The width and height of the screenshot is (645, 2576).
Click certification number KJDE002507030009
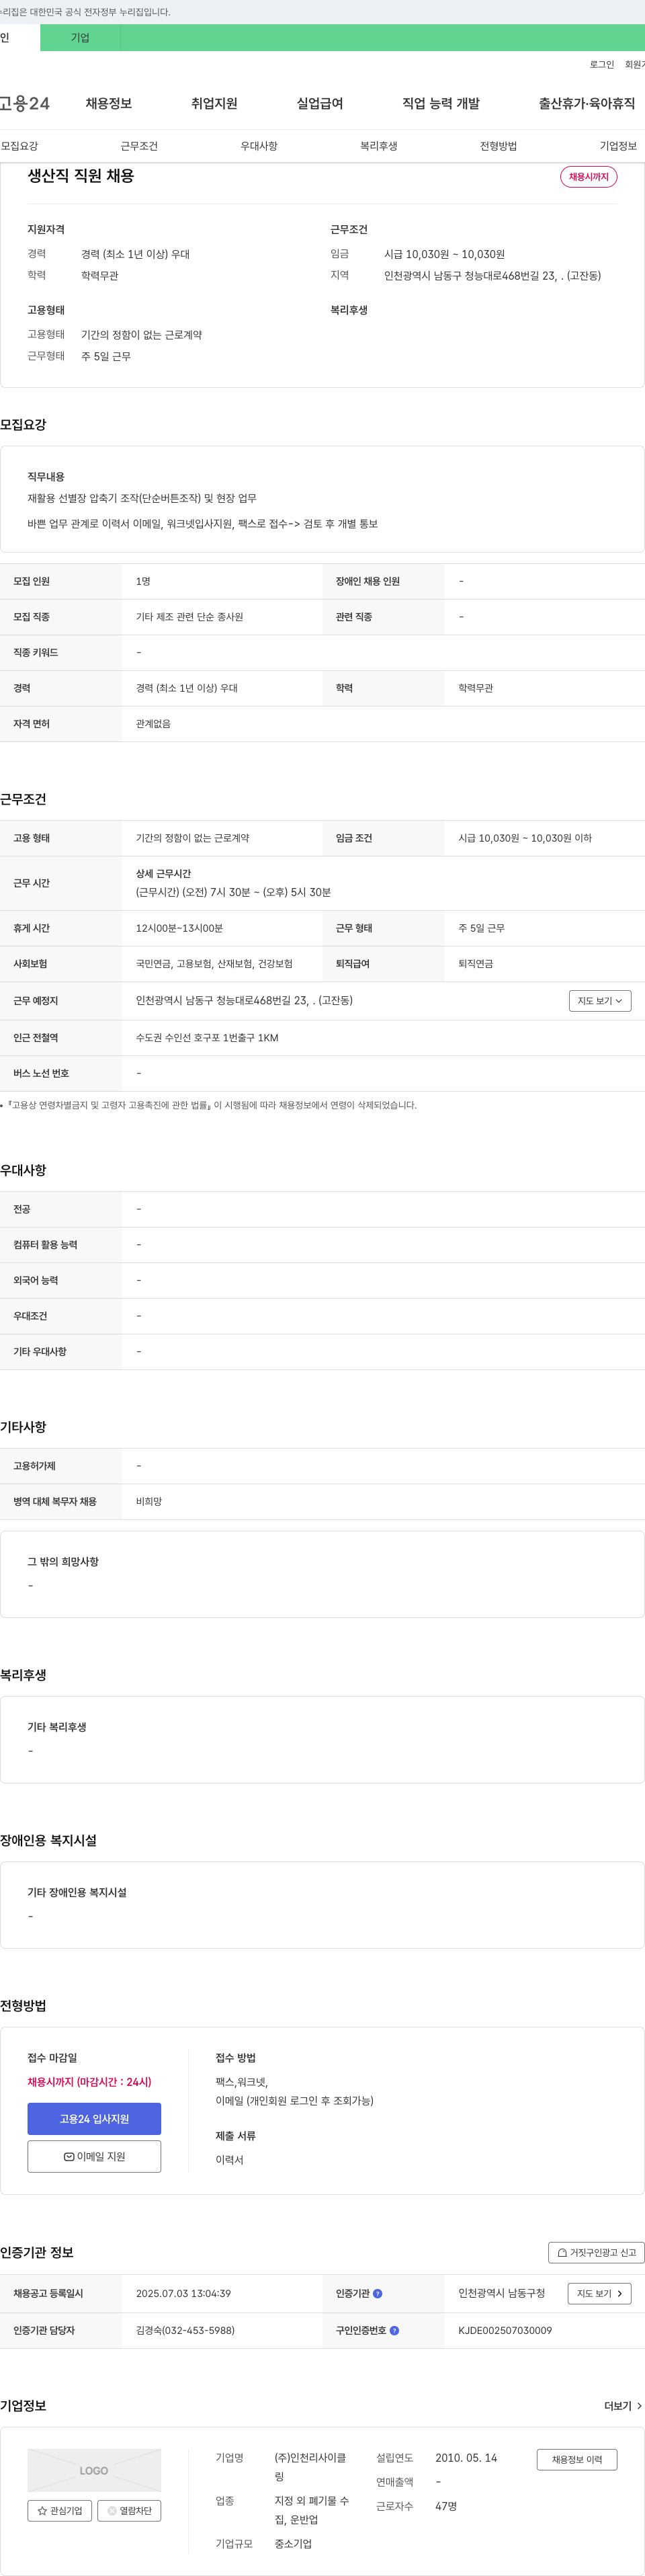(x=505, y=2330)
